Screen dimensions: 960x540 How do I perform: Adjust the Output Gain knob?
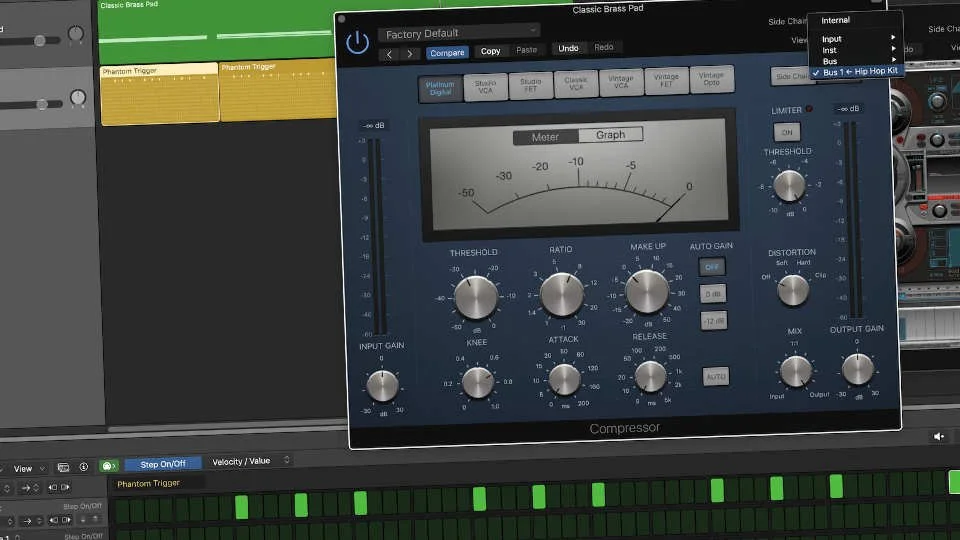[x=857, y=369]
